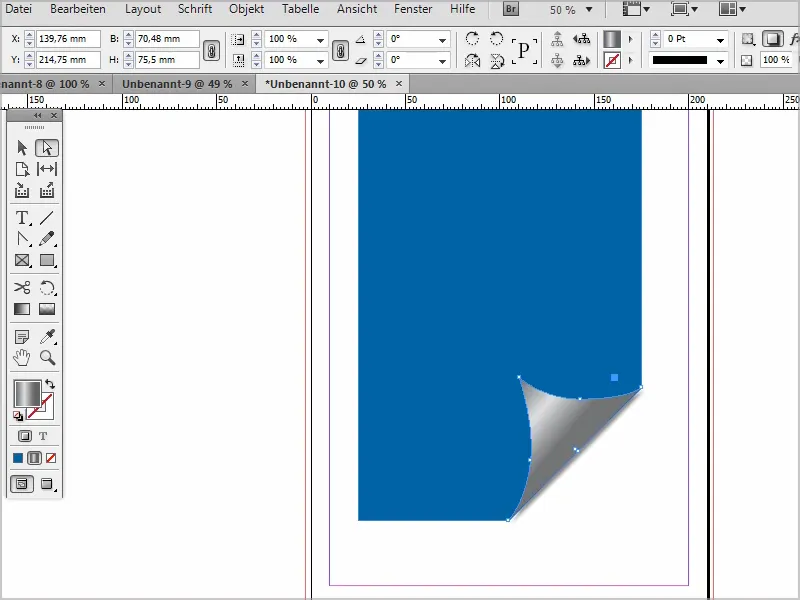Rotate 90° clockwise
800x600 pixels.
coord(472,39)
